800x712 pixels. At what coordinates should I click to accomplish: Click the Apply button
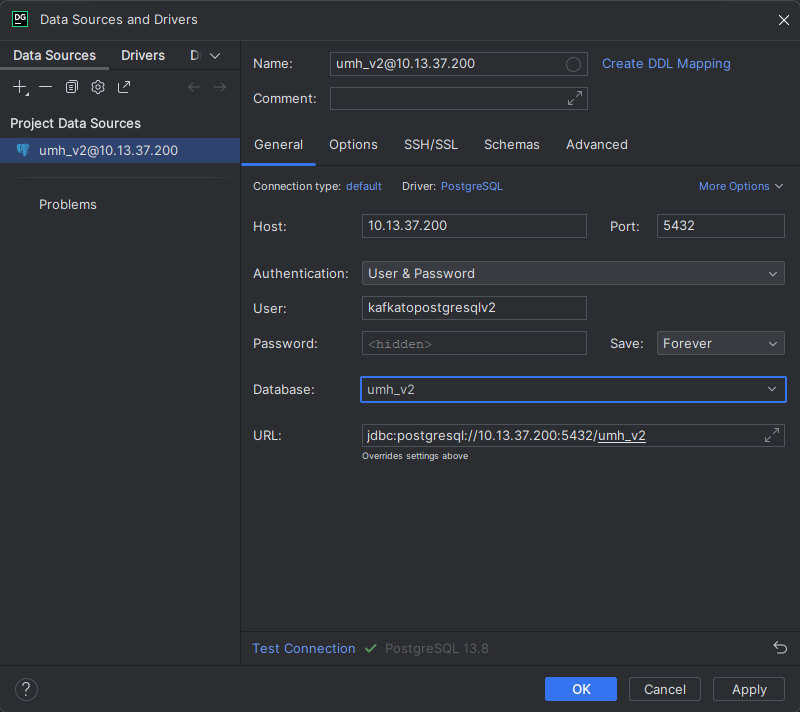point(749,689)
